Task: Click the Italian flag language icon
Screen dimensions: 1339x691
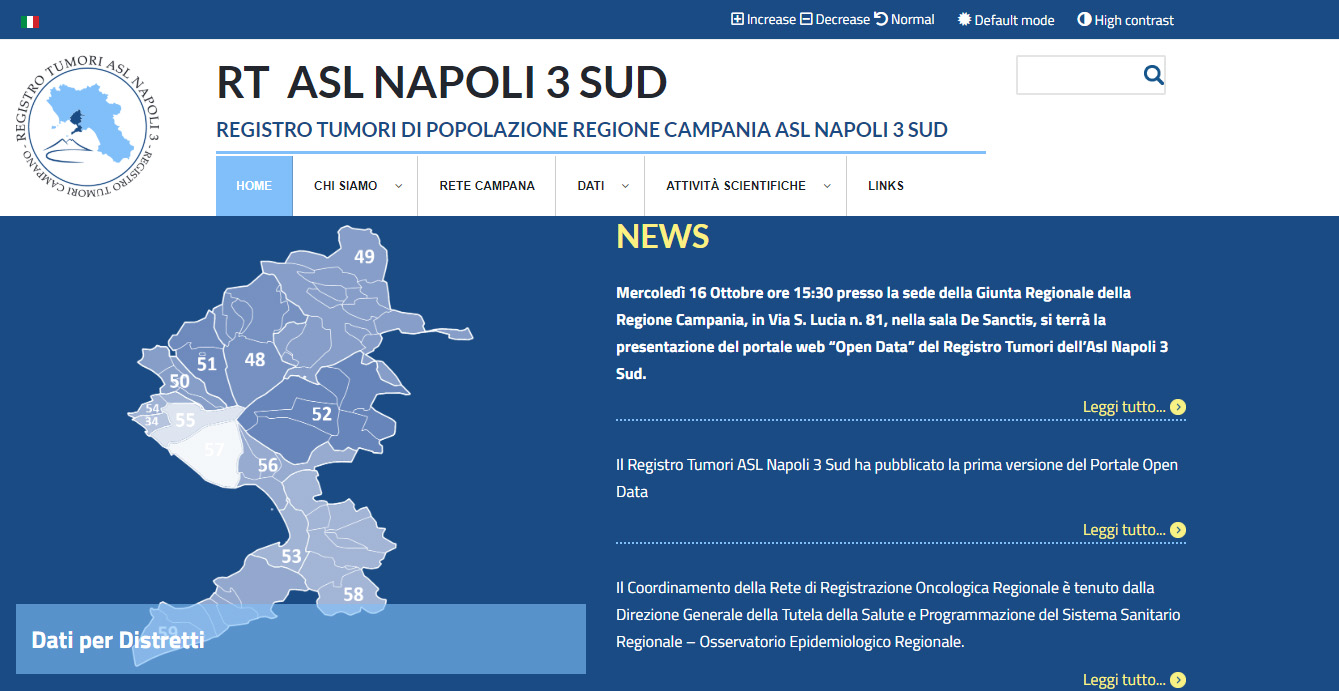Action: (x=30, y=21)
